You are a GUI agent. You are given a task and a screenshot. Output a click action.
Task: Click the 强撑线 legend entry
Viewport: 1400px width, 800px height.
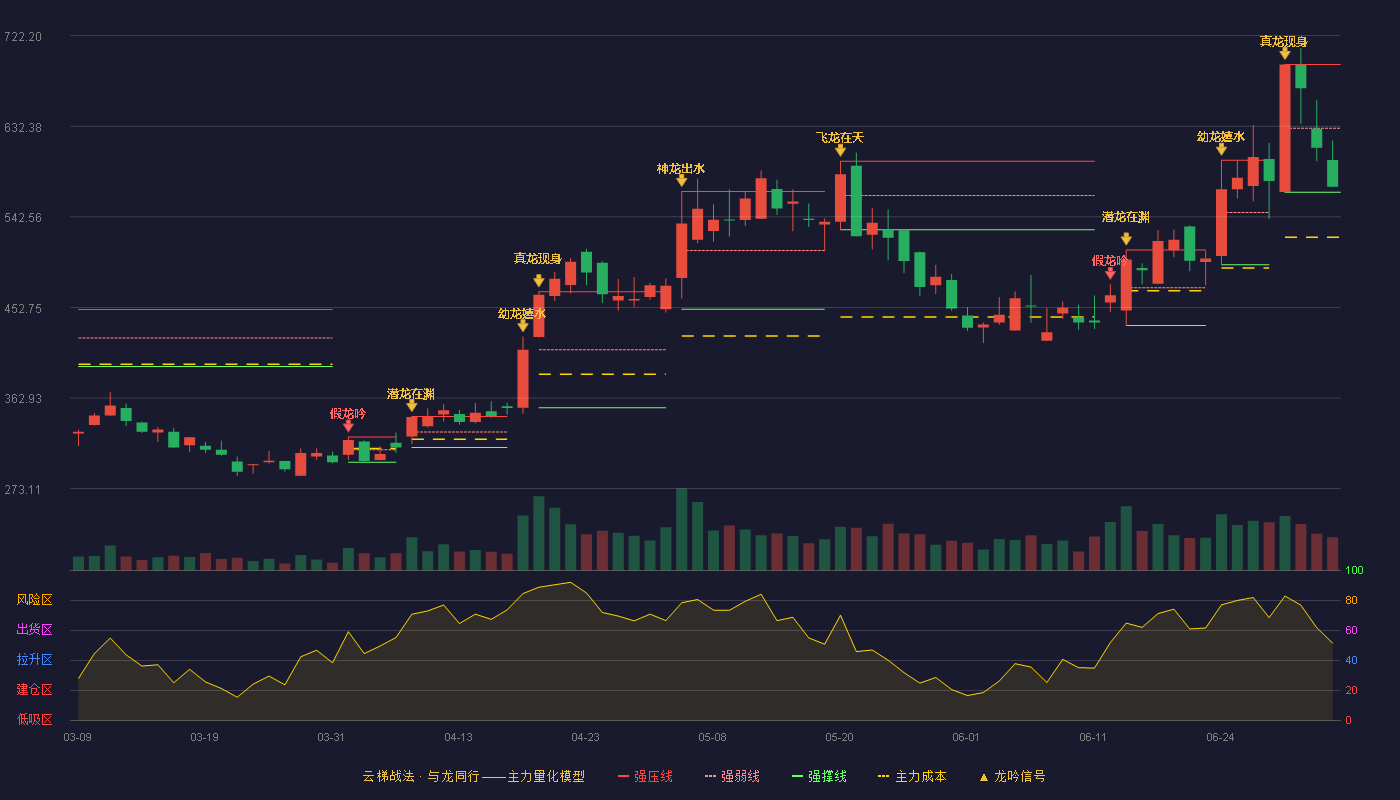pyautogui.click(x=819, y=776)
